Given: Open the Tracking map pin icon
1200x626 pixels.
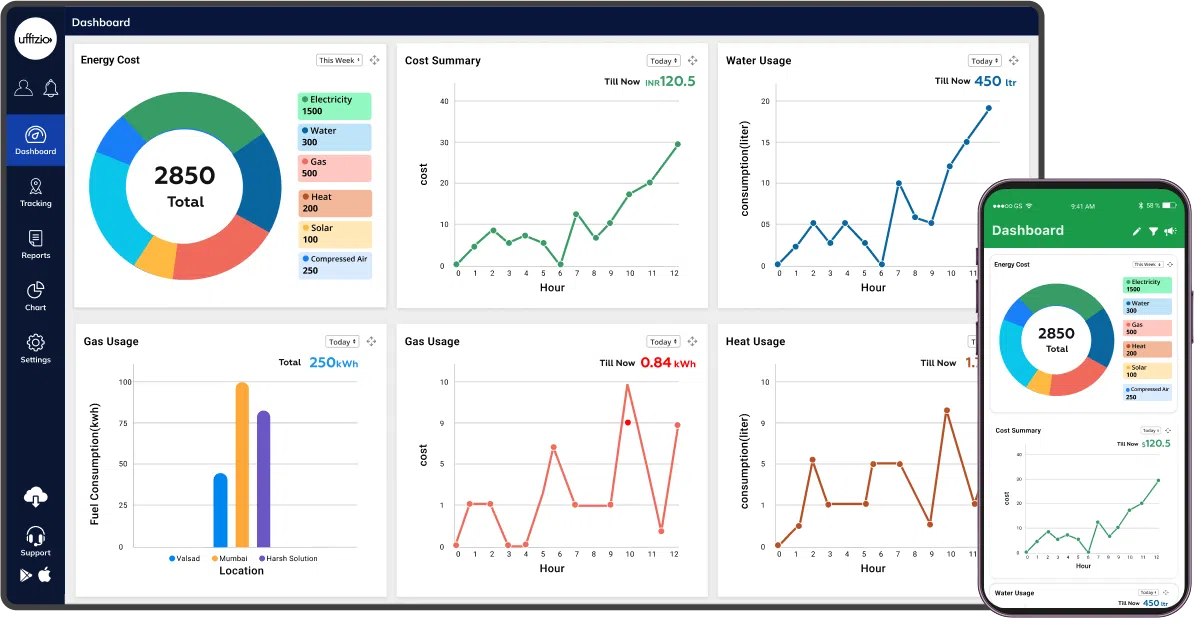Looking at the screenshot, I should click(x=36, y=186).
